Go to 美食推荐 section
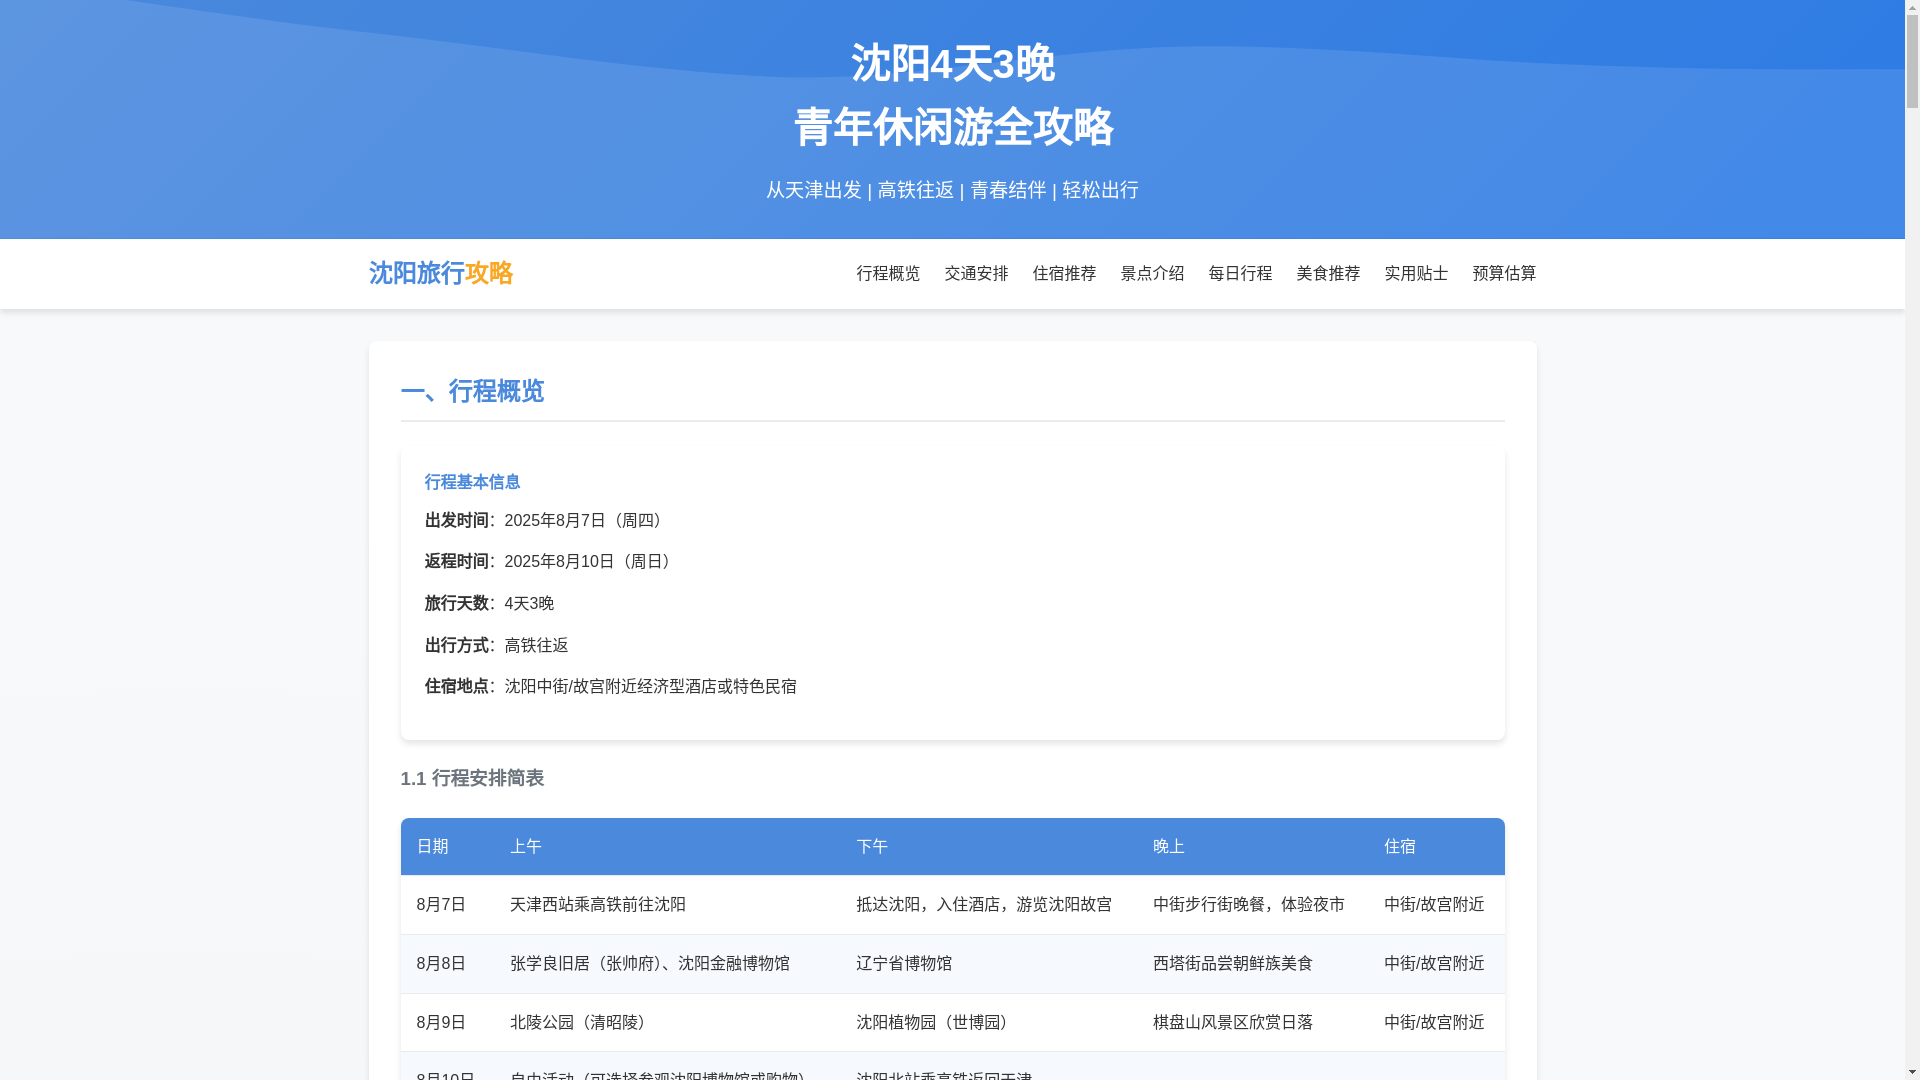This screenshot has height=1080, width=1920. click(1328, 273)
